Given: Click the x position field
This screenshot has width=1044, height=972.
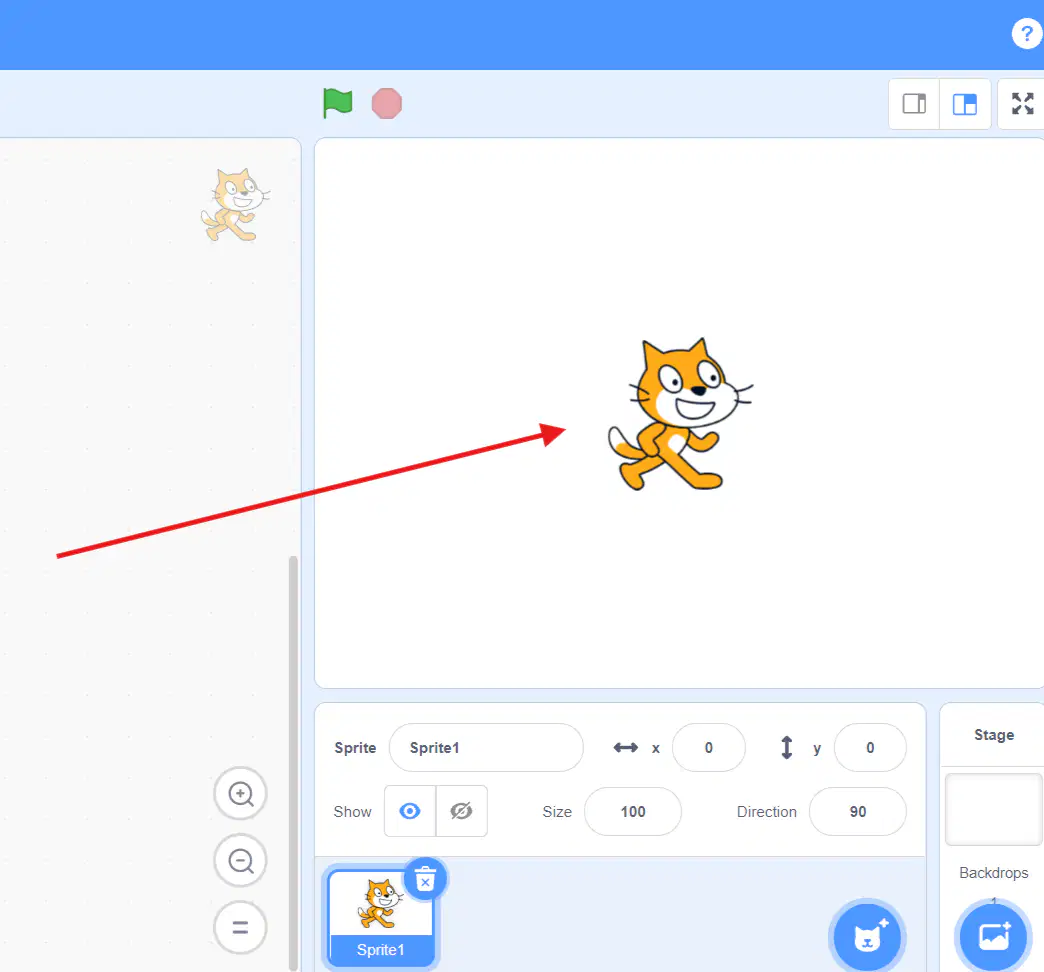Looking at the screenshot, I should coord(708,748).
